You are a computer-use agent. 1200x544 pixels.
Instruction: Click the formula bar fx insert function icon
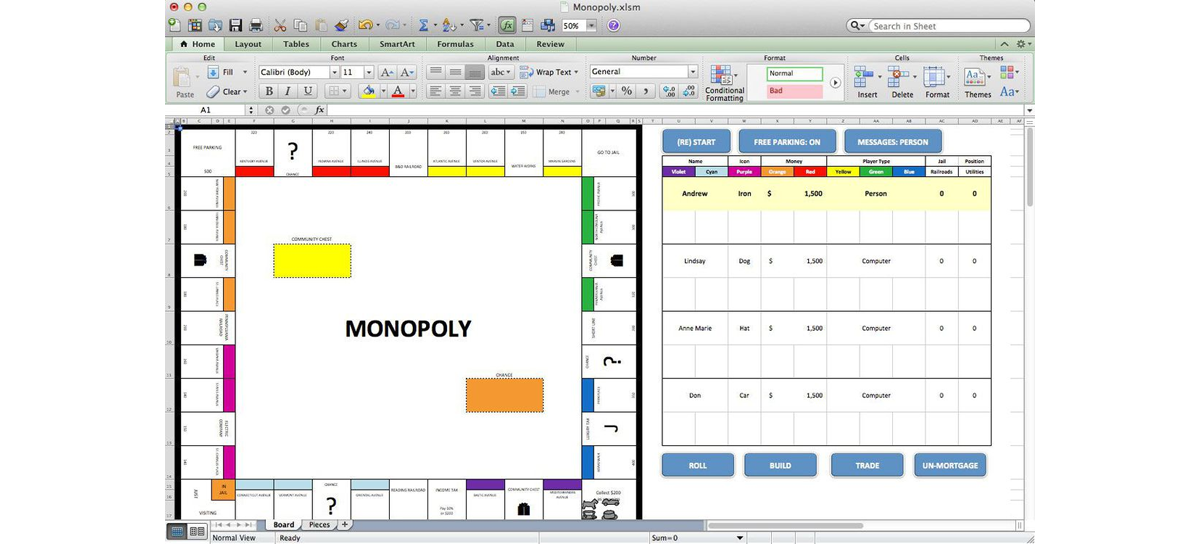[319, 110]
